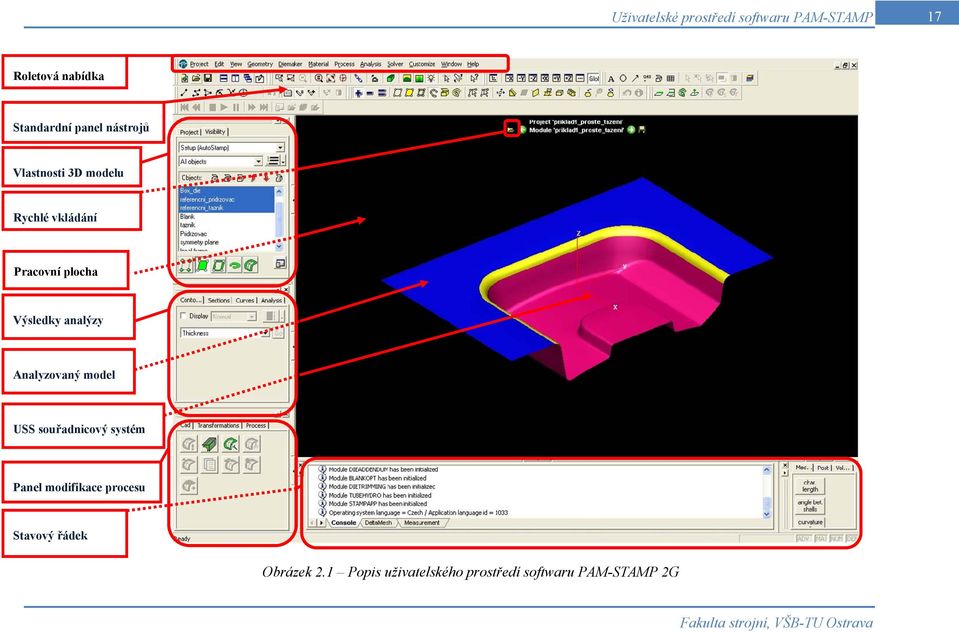Select the text annotation 'A' tool
Screen dimensions: 959x633
click(610, 79)
